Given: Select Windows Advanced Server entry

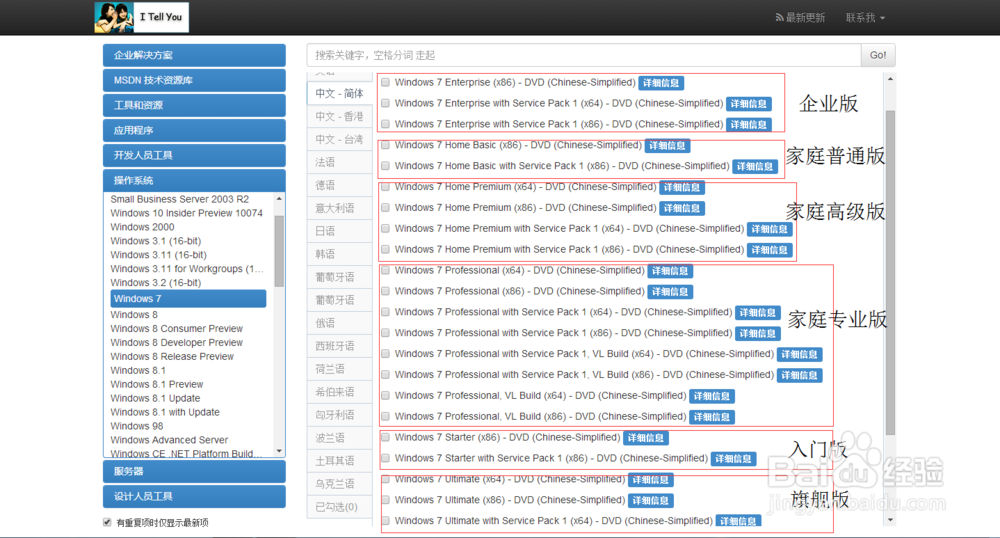Looking at the screenshot, I should 169,440.
